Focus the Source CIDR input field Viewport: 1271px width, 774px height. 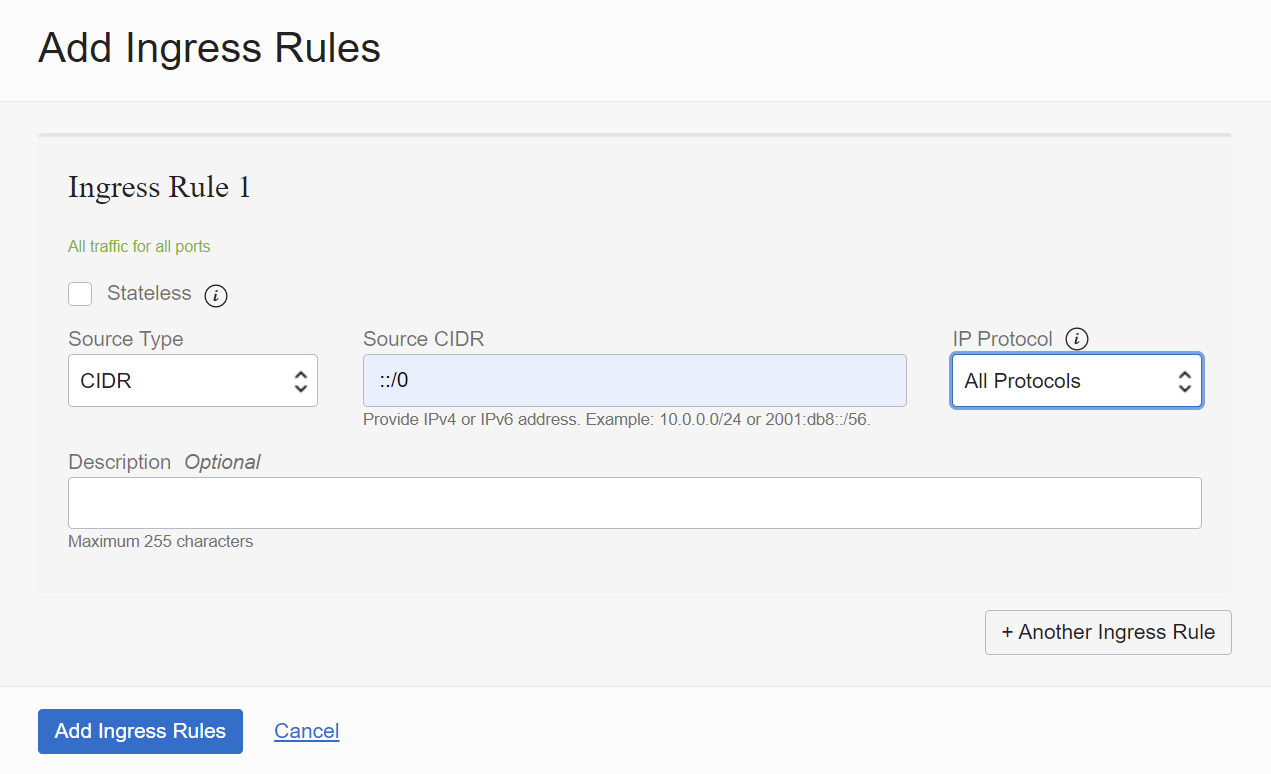tap(635, 381)
